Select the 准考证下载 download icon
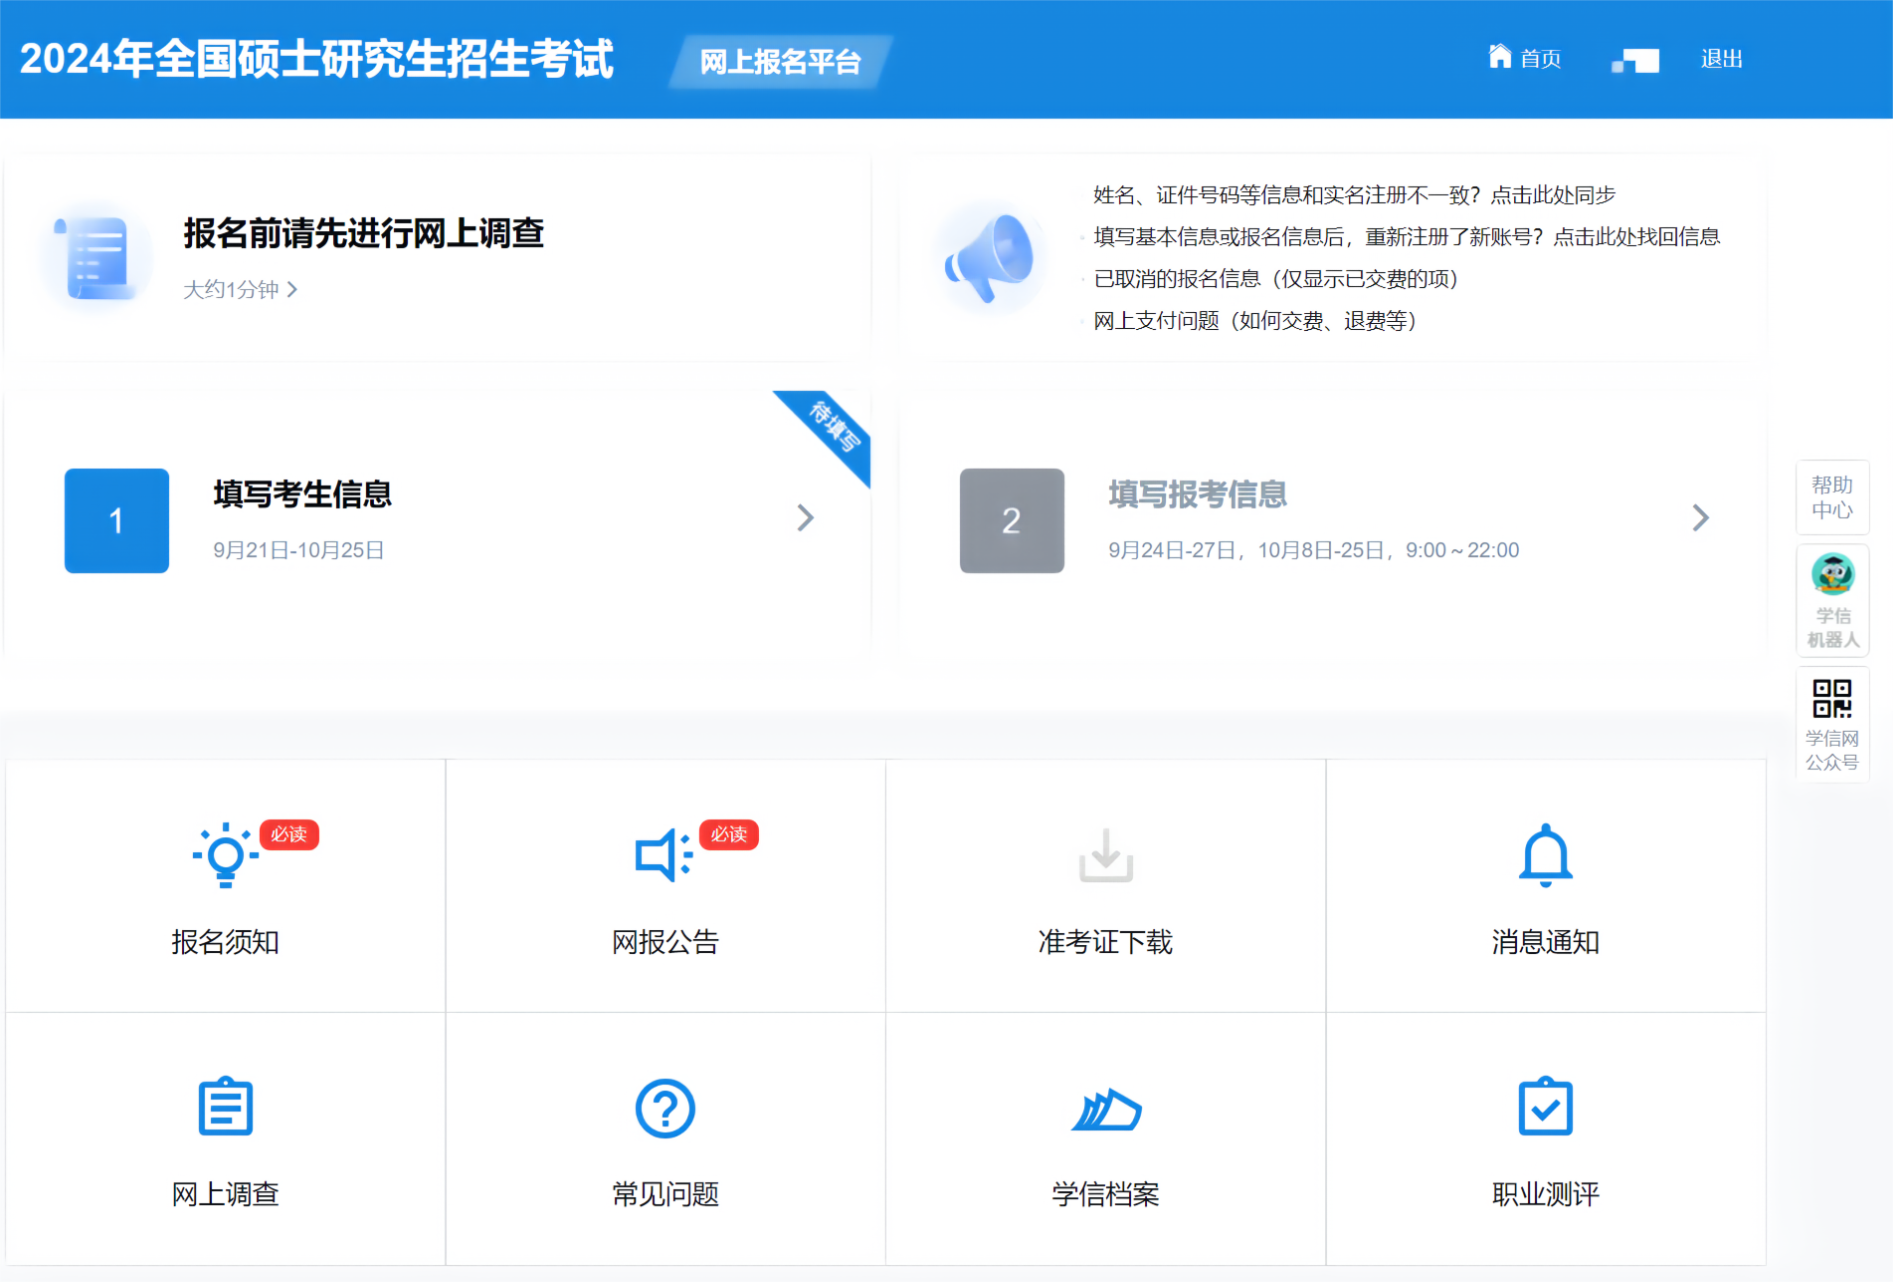Screen dimensions: 1893x1282 click(1104, 855)
